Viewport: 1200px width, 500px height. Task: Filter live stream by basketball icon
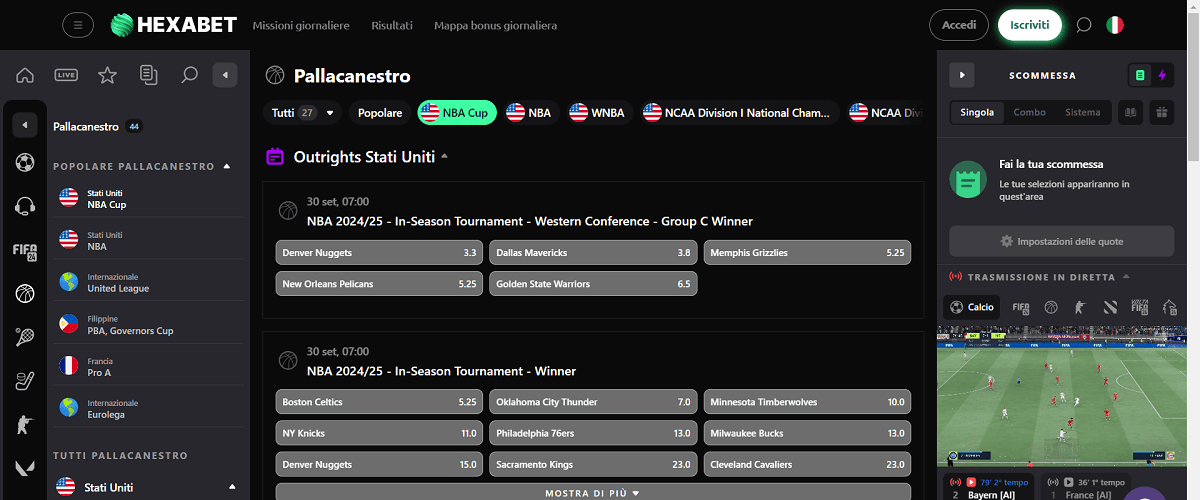(1051, 307)
